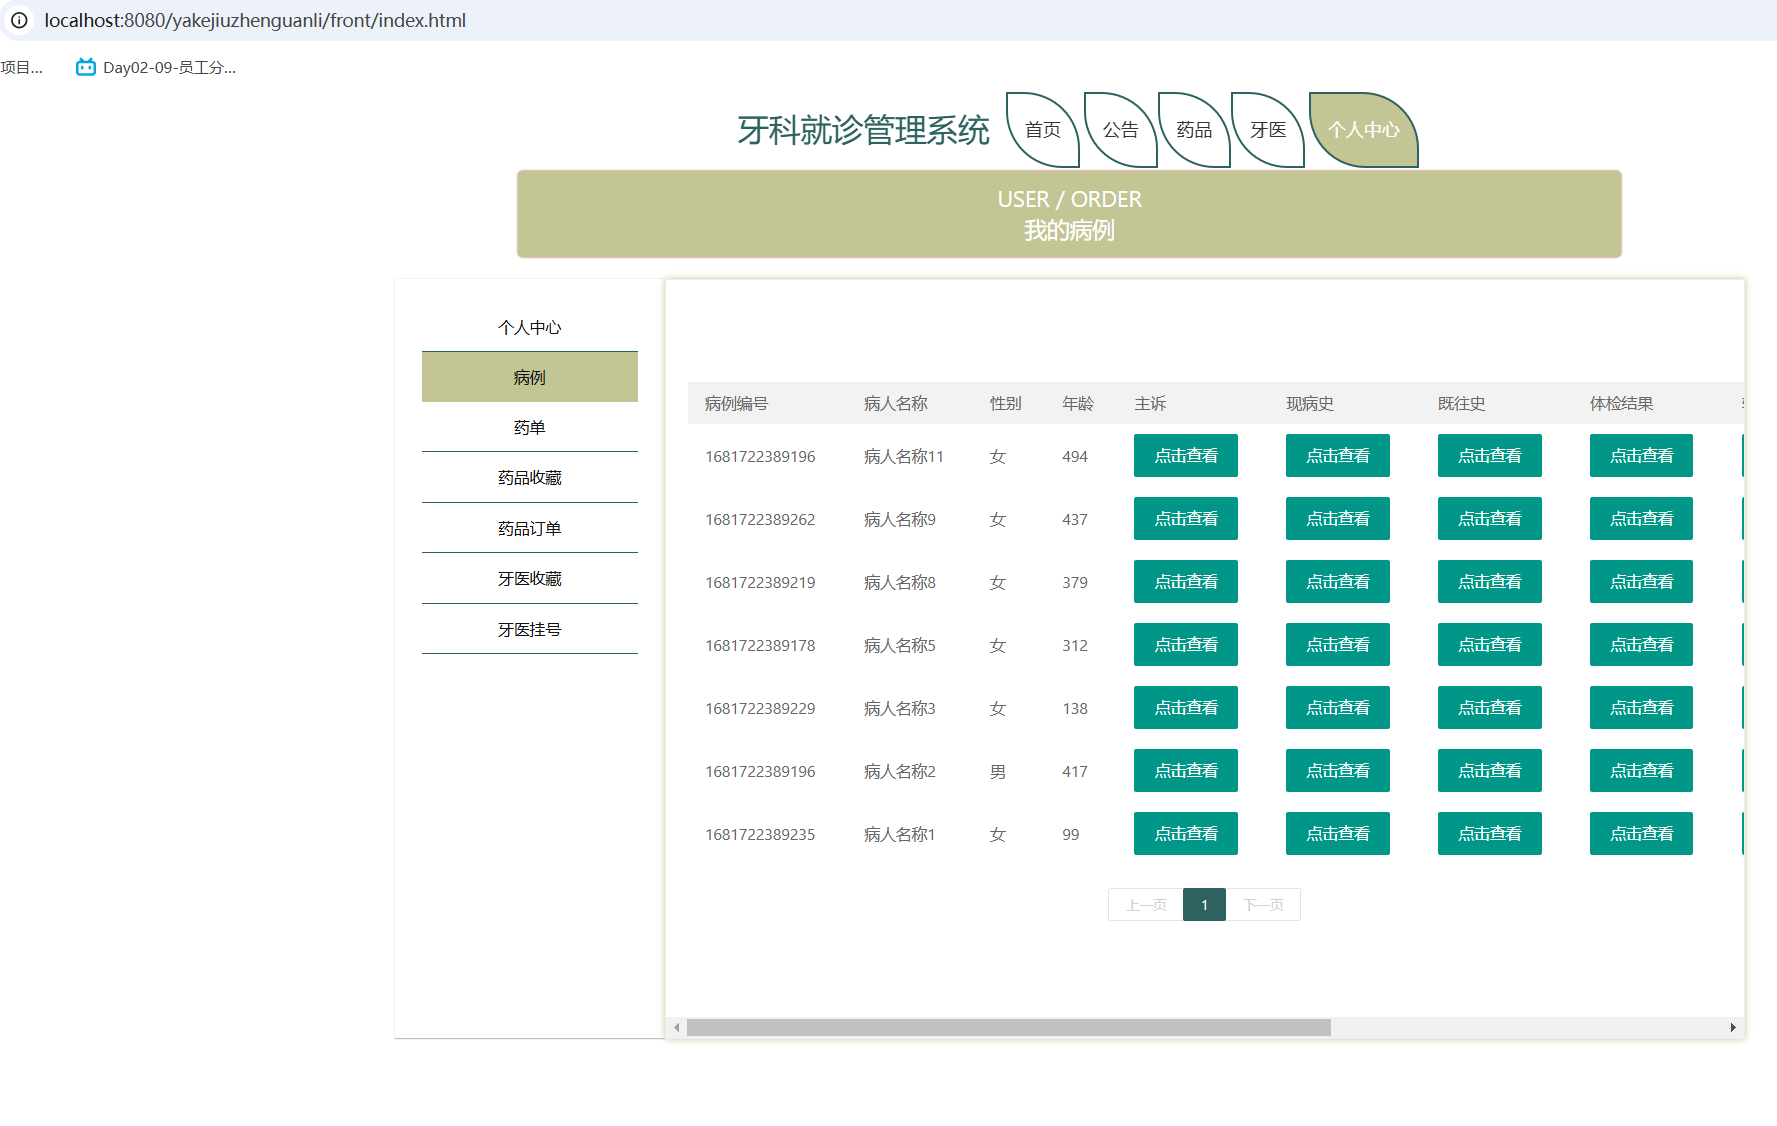The image size is (1777, 1126).
Task: View 现病史 for 病人名称11
Action: coord(1338,456)
